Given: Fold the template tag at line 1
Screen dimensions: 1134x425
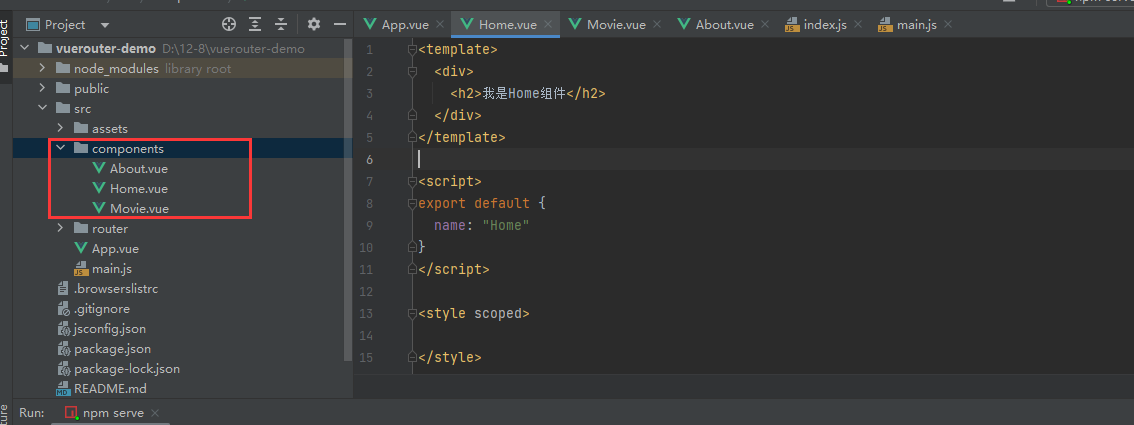Looking at the screenshot, I should point(412,50).
